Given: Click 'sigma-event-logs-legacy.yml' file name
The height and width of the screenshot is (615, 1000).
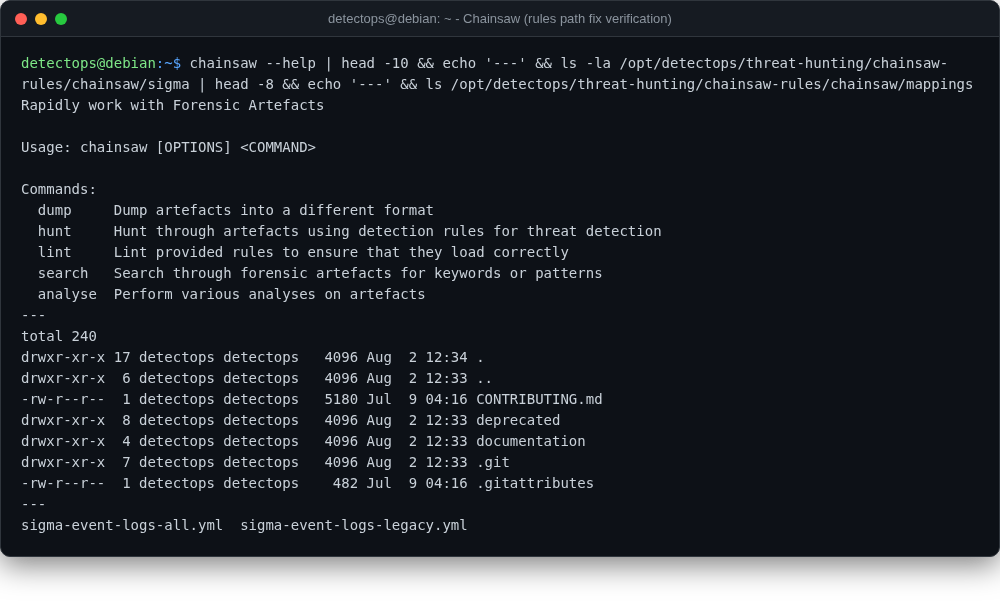Looking at the screenshot, I should (353, 526).
